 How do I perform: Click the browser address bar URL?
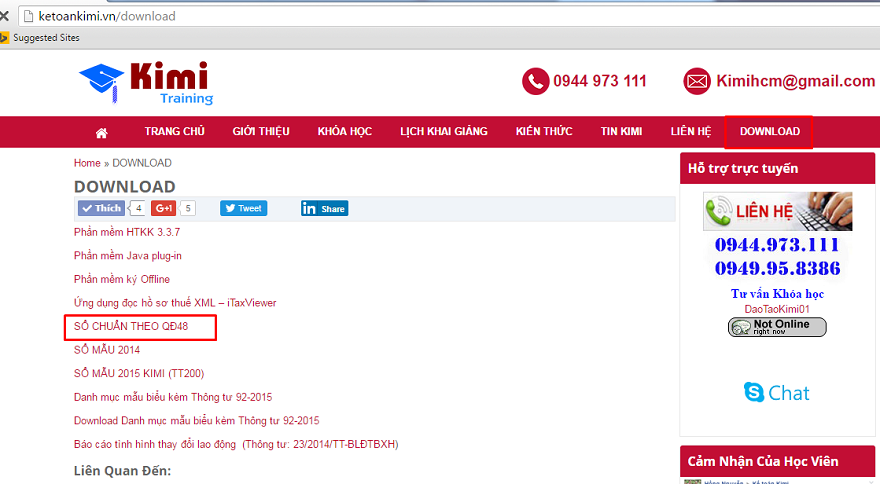pos(120,16)
